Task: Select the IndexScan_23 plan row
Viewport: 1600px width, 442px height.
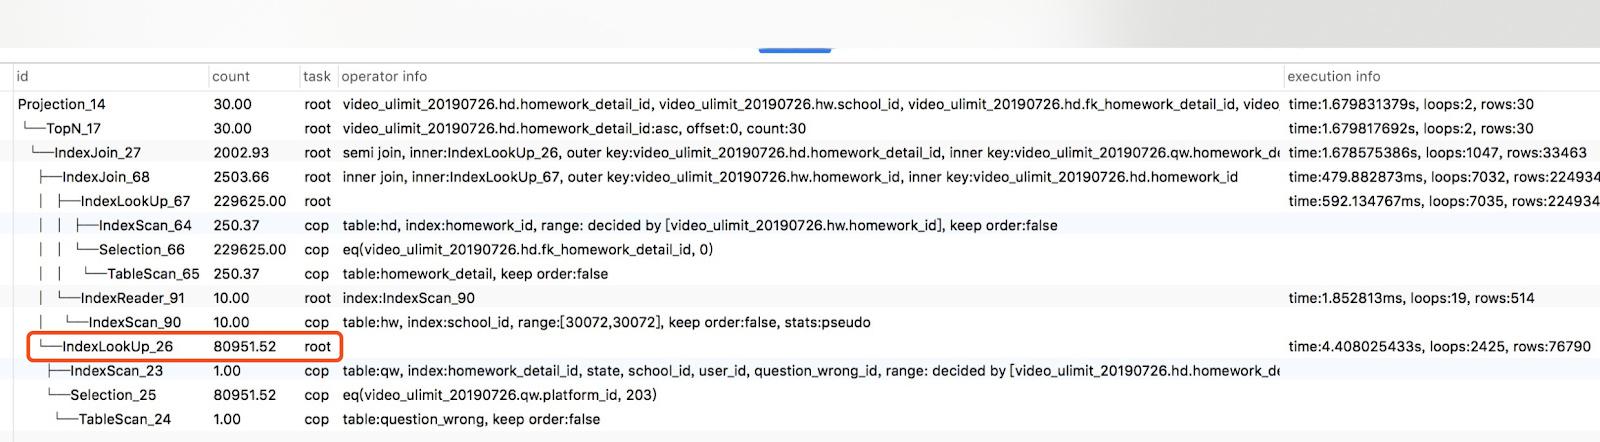Action: point(116,371)
